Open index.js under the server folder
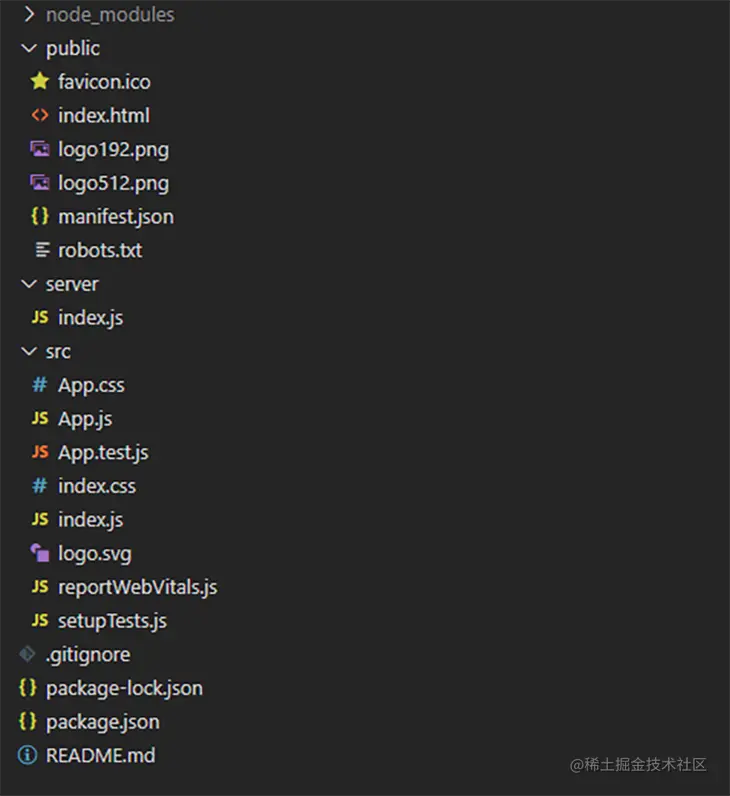Screen dimensions: 730x796 [x=90, y=318]
